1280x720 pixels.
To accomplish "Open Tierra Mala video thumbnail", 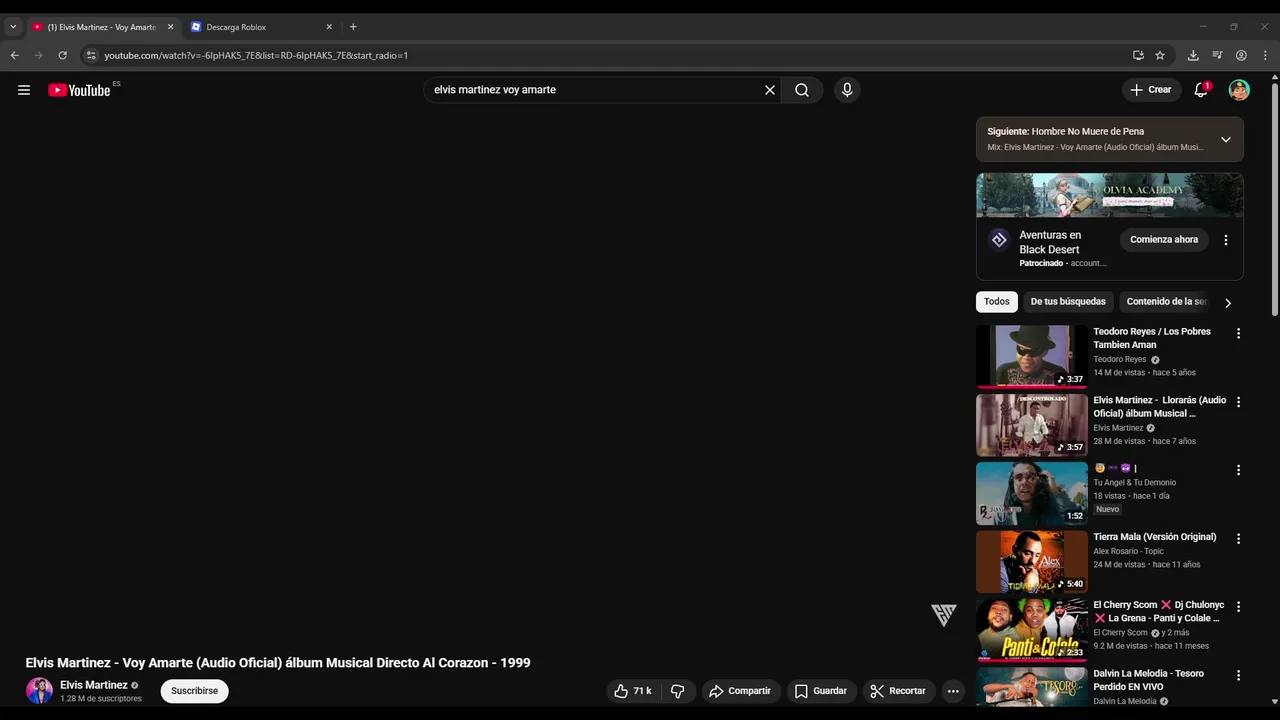I will click(x=1032, y=562).
